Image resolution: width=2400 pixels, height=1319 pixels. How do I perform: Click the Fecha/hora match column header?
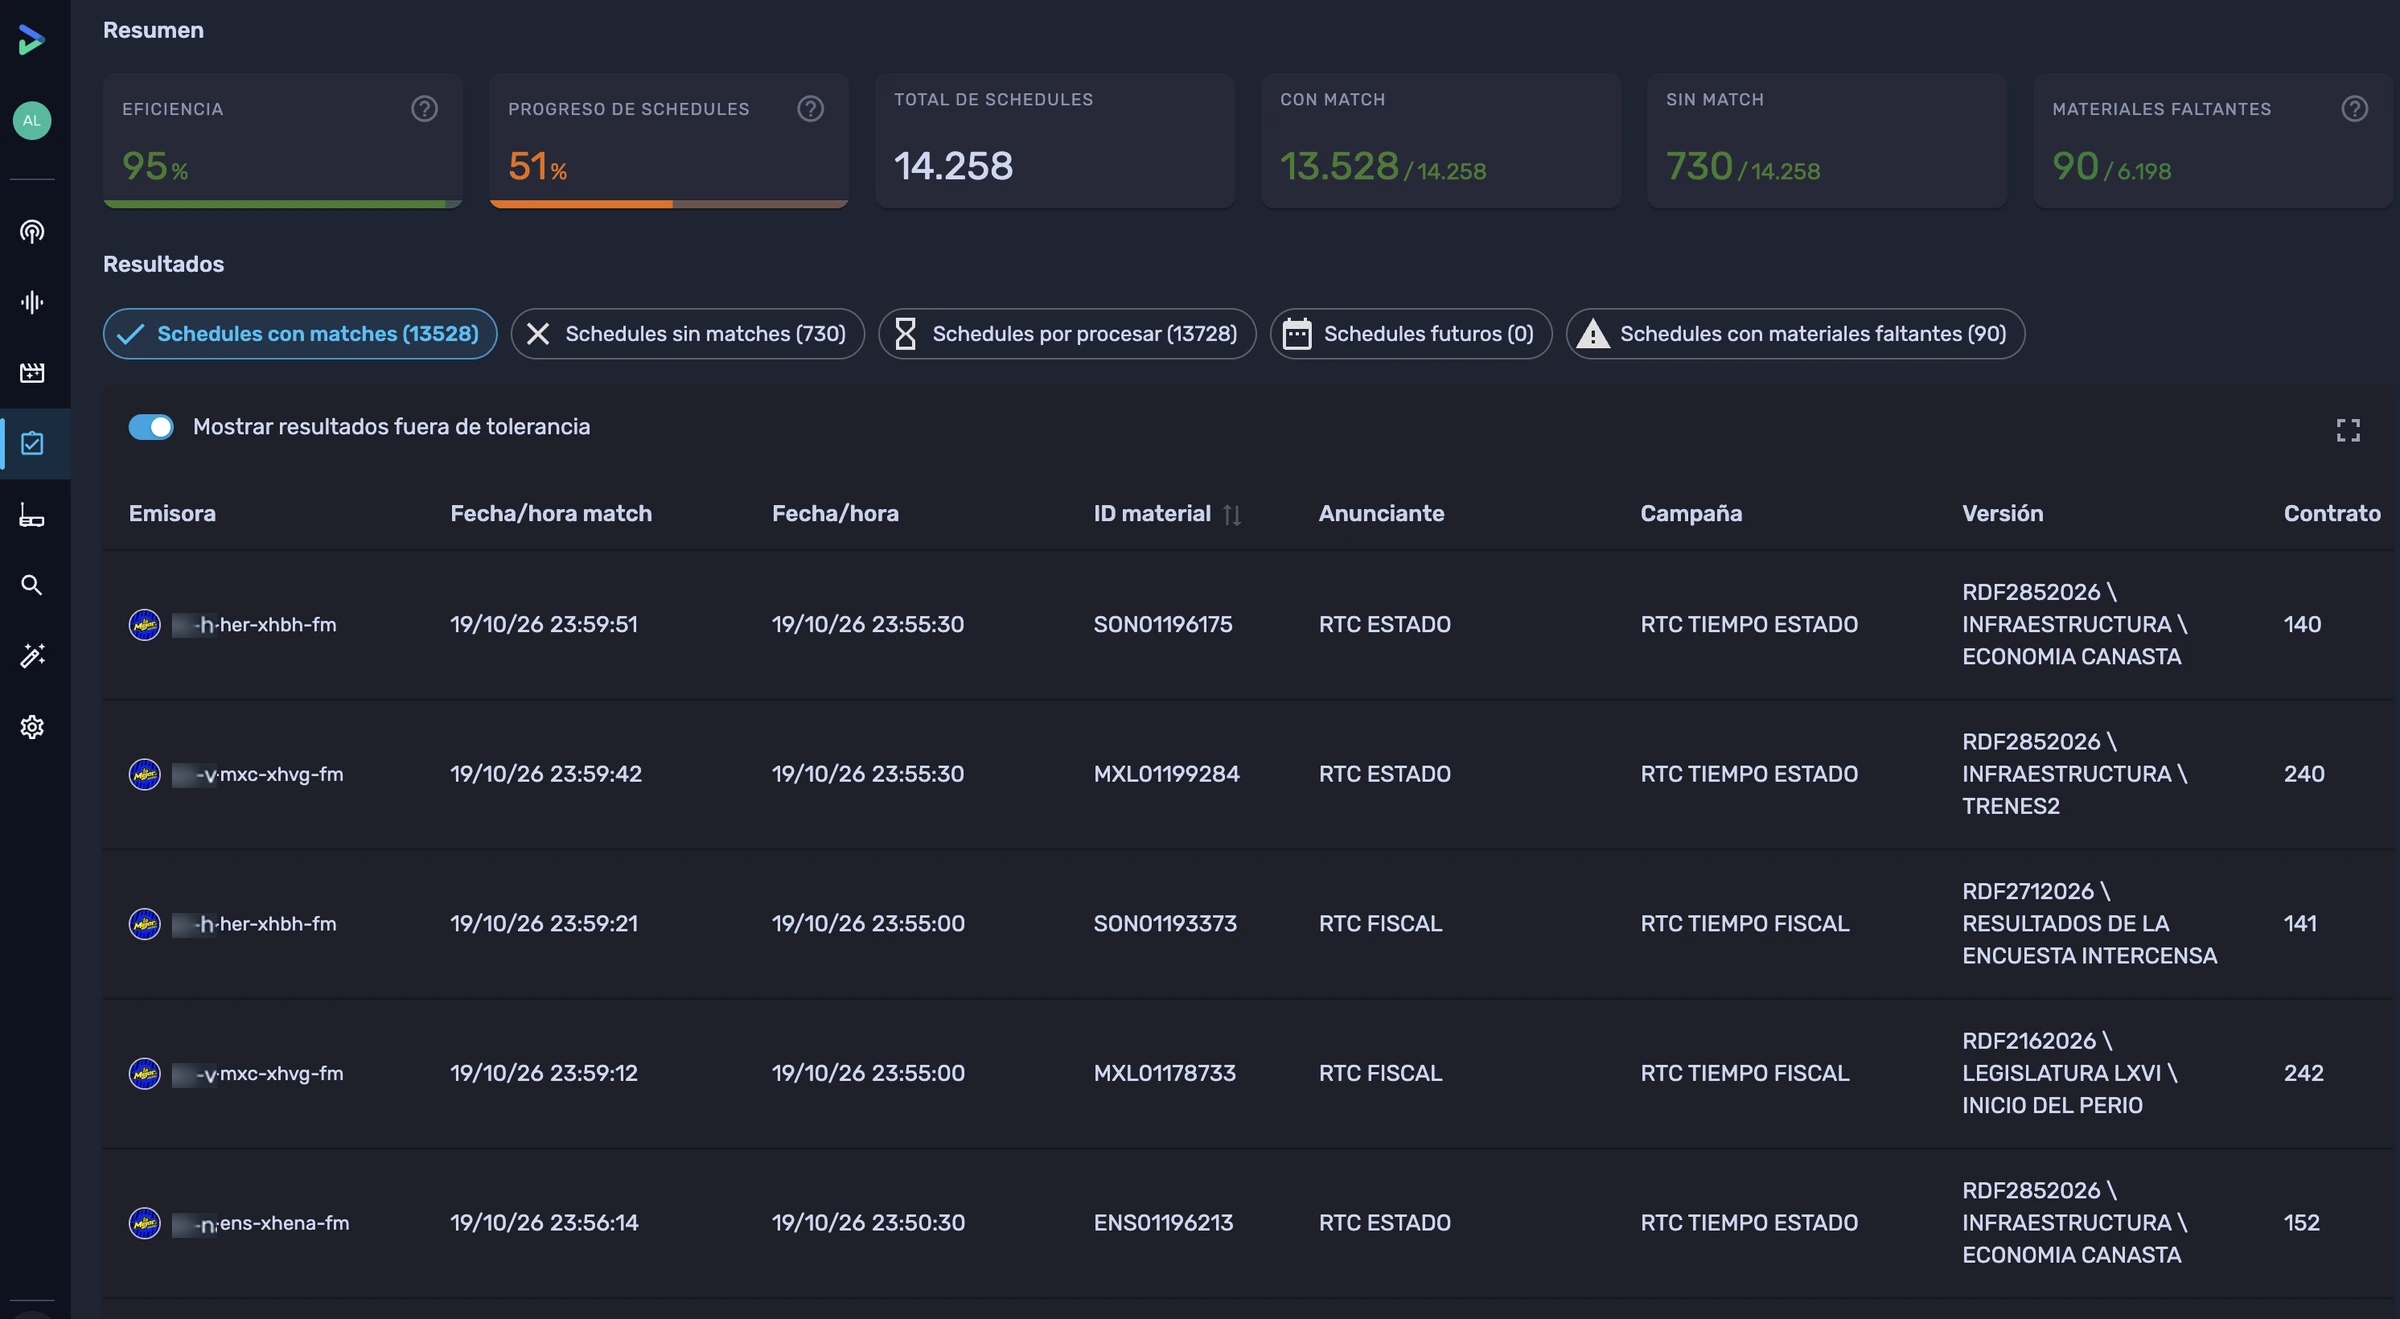click(551, 514)
